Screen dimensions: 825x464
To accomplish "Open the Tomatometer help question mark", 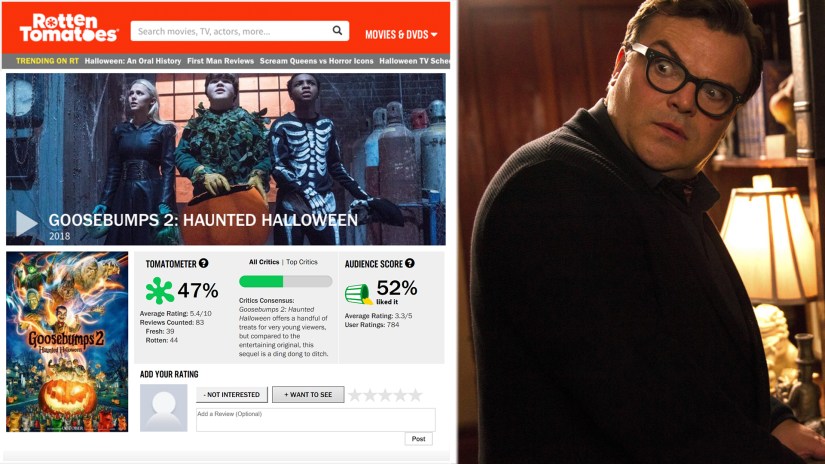I will point(204,263).
